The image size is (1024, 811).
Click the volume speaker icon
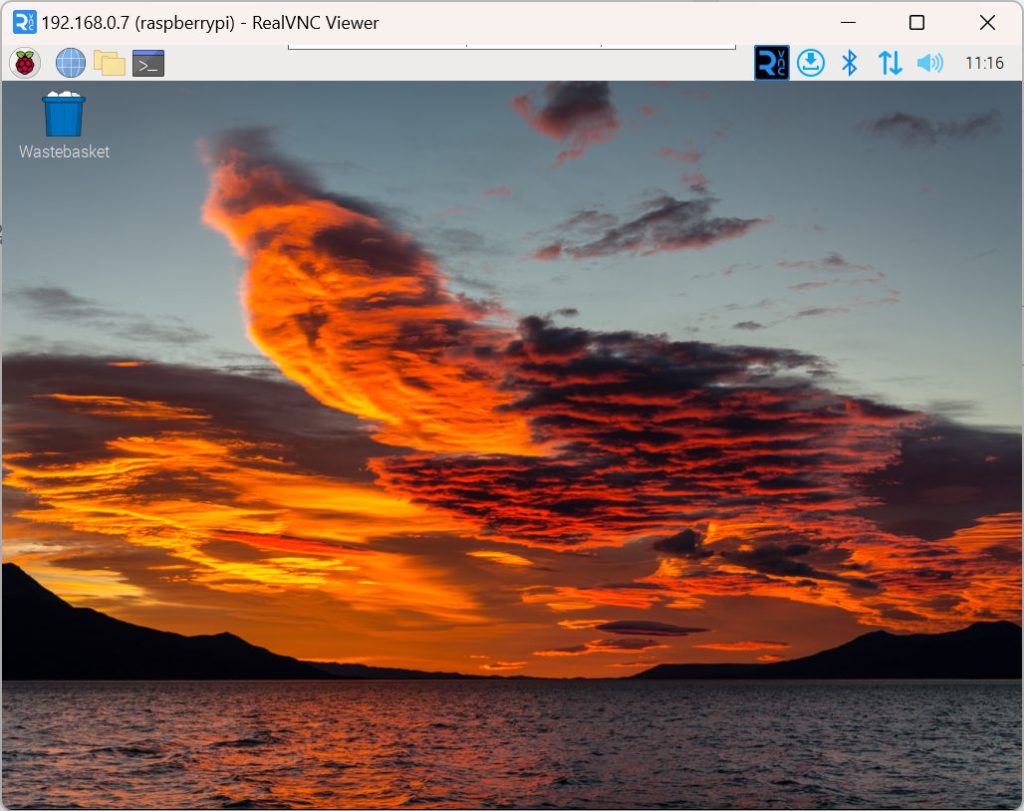(930, 63)
